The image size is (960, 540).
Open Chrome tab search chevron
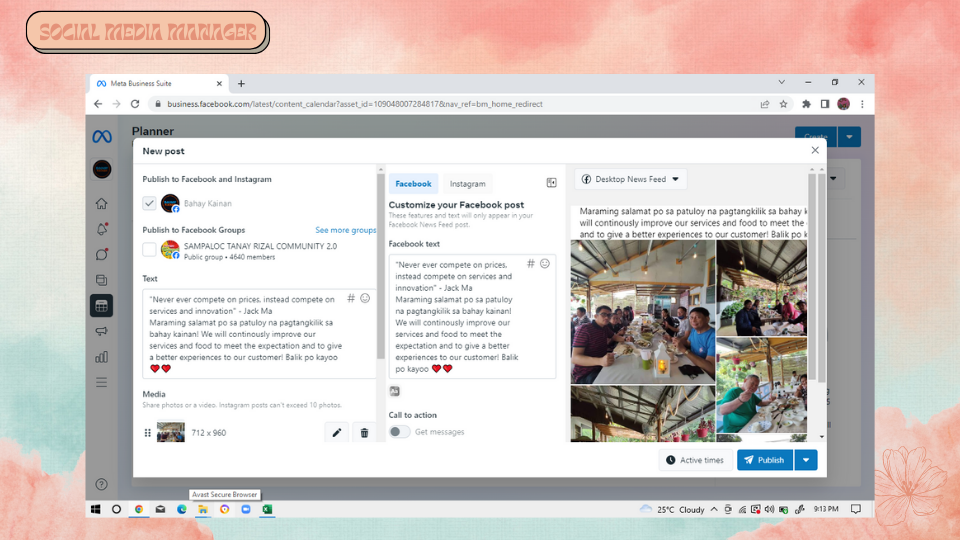(782, 82)
